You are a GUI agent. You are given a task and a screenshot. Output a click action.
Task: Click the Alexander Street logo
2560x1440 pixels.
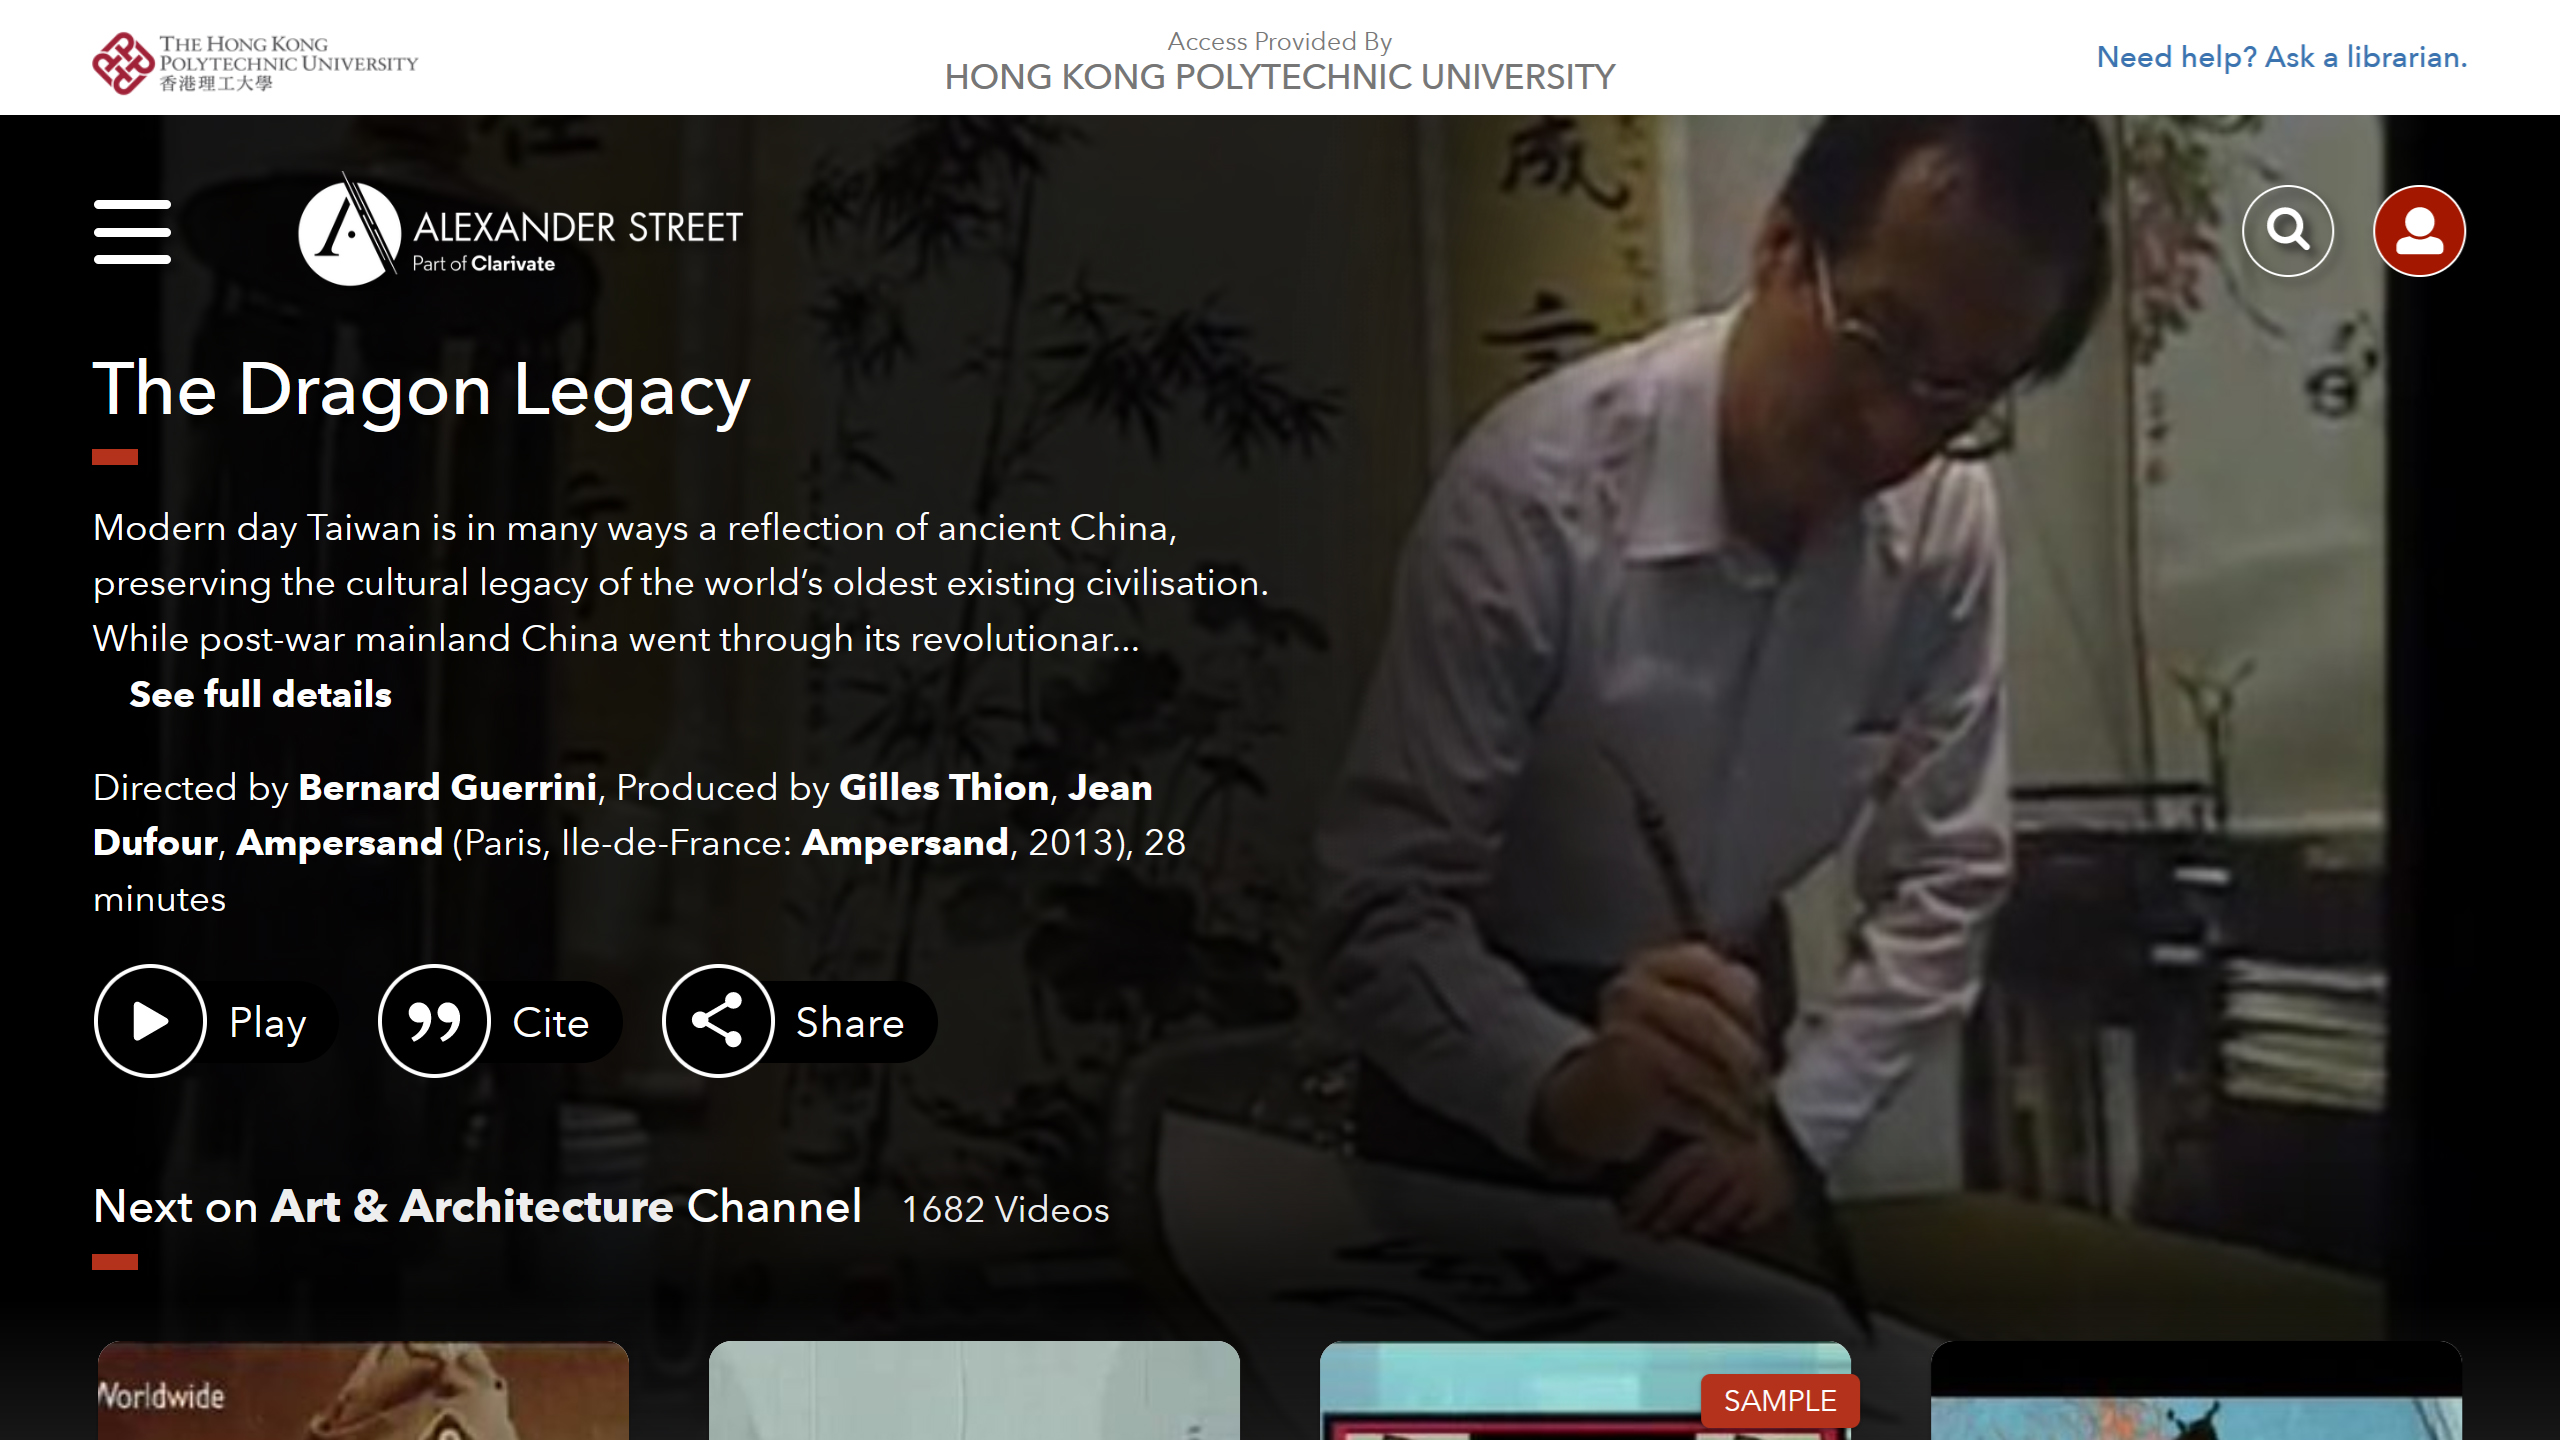coord(520,230)
